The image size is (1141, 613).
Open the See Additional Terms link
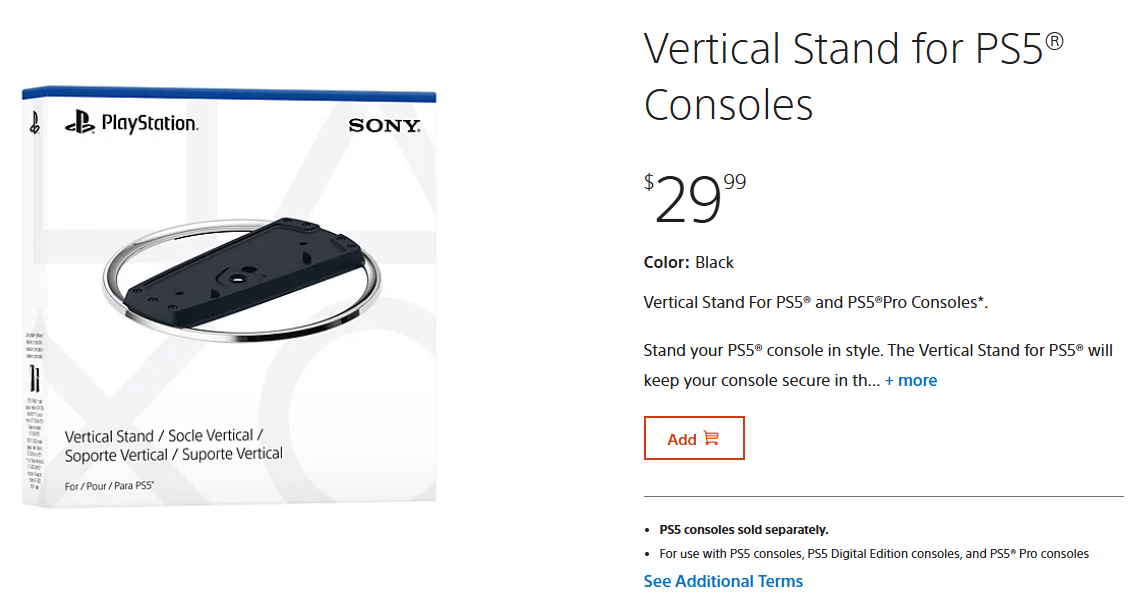723,581
